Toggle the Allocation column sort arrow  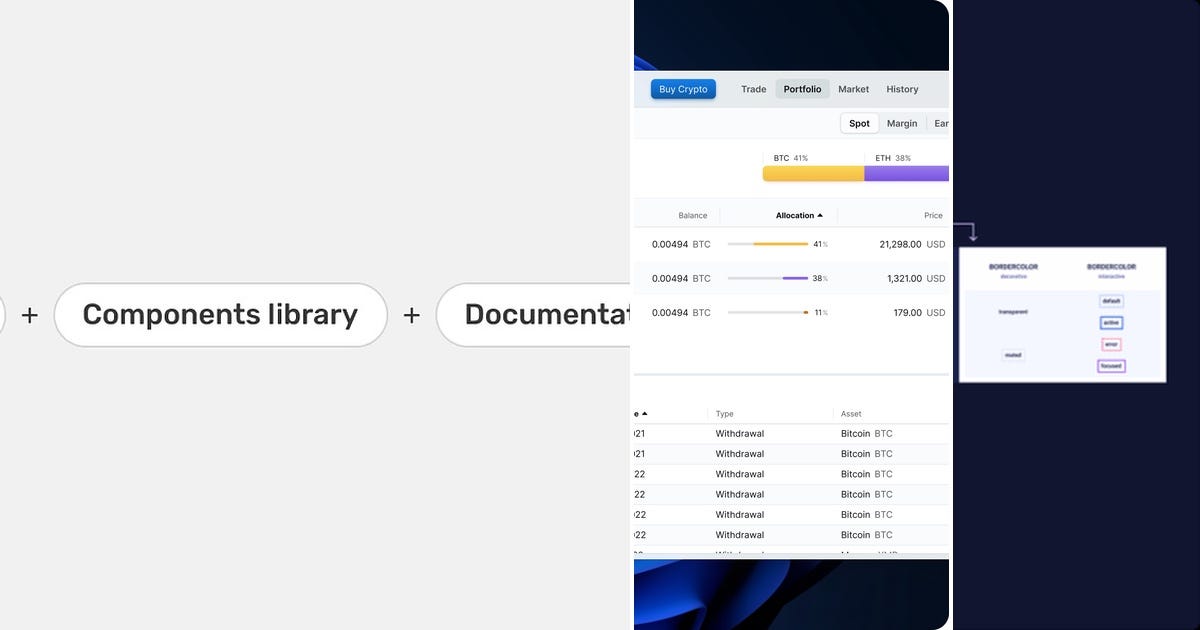[x=819, y=215]
